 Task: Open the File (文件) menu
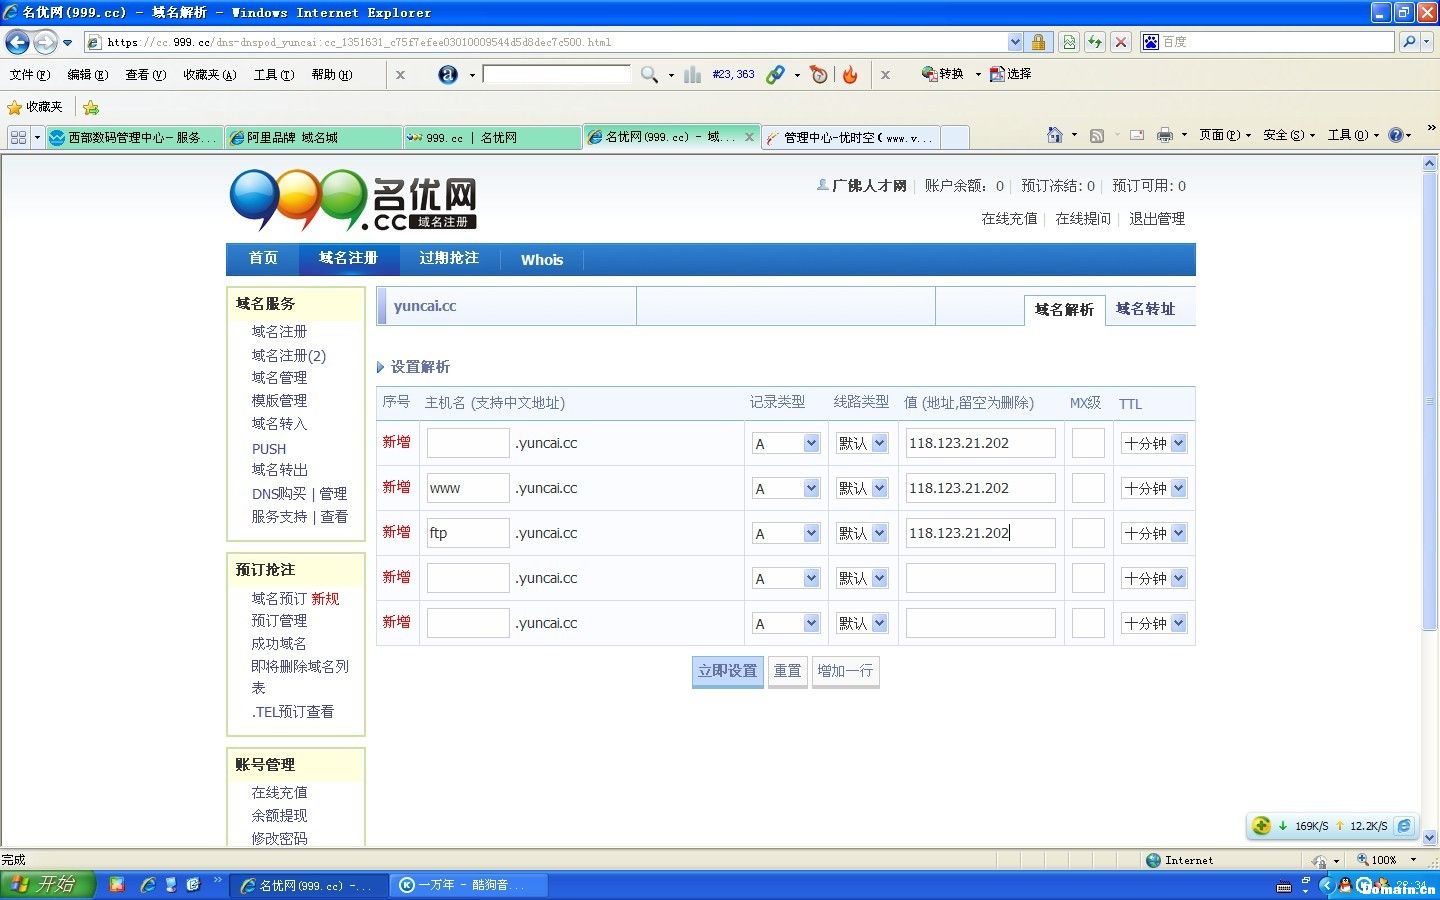[x=29, y=74]
